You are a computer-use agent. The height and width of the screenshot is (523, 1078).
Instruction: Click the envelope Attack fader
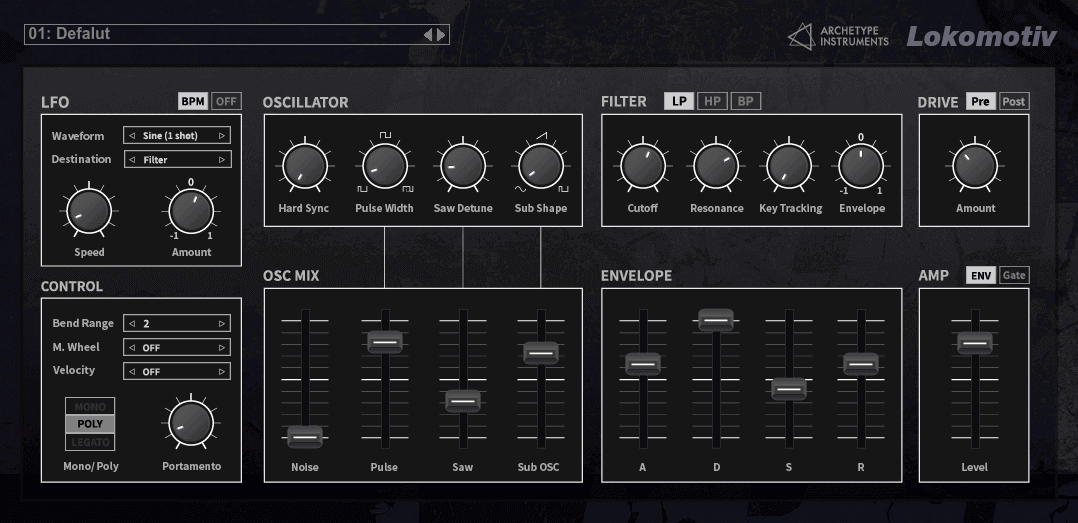pyautogui.click(x=643, y=364)
